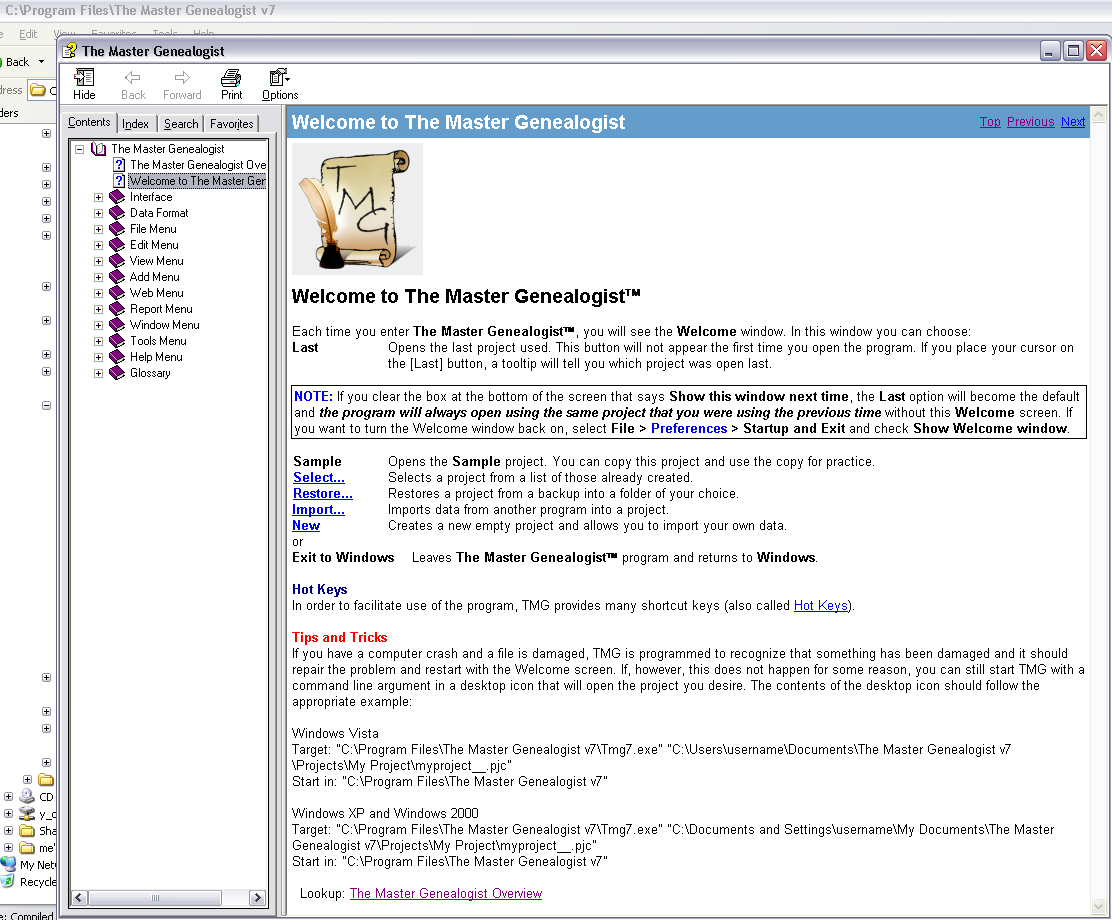Click the Web Menu book icon
This screenshot has width=1112, height=920.
pos(117,293)
